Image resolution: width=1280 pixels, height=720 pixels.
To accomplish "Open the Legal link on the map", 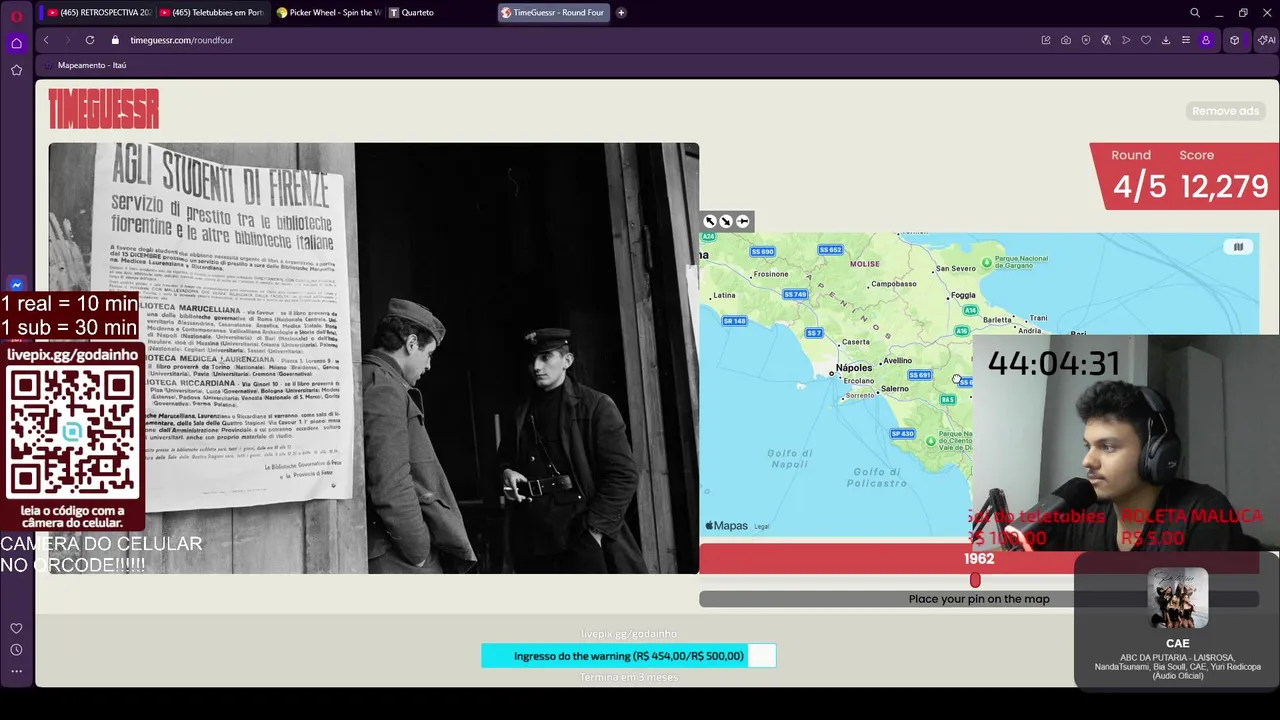I will pyautogui.click(x=761, y=526).
